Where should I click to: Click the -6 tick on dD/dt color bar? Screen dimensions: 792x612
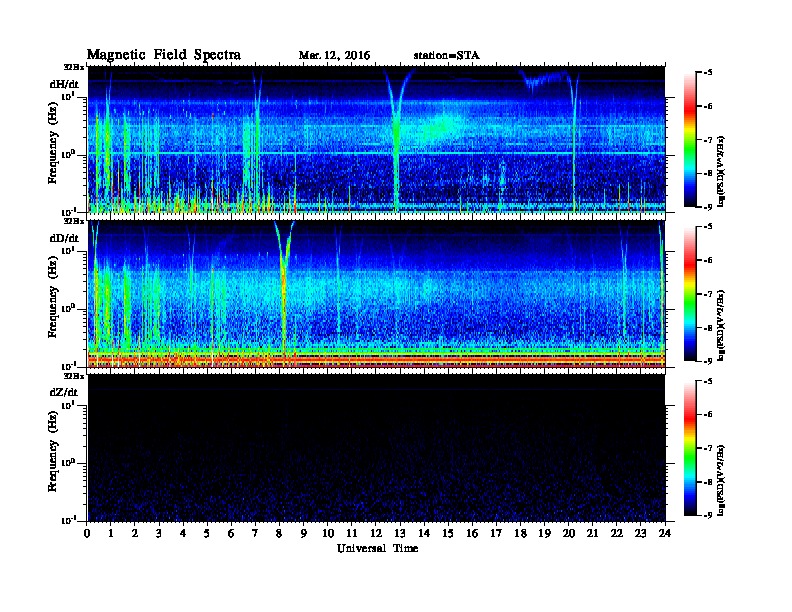[x=707, y=261]
